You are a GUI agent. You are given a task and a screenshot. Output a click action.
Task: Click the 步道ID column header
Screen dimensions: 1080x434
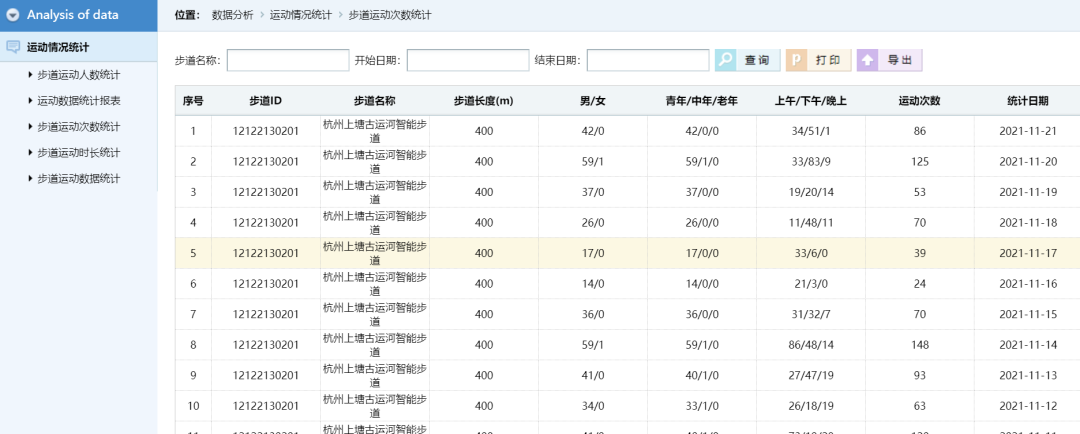click(266, 101)
